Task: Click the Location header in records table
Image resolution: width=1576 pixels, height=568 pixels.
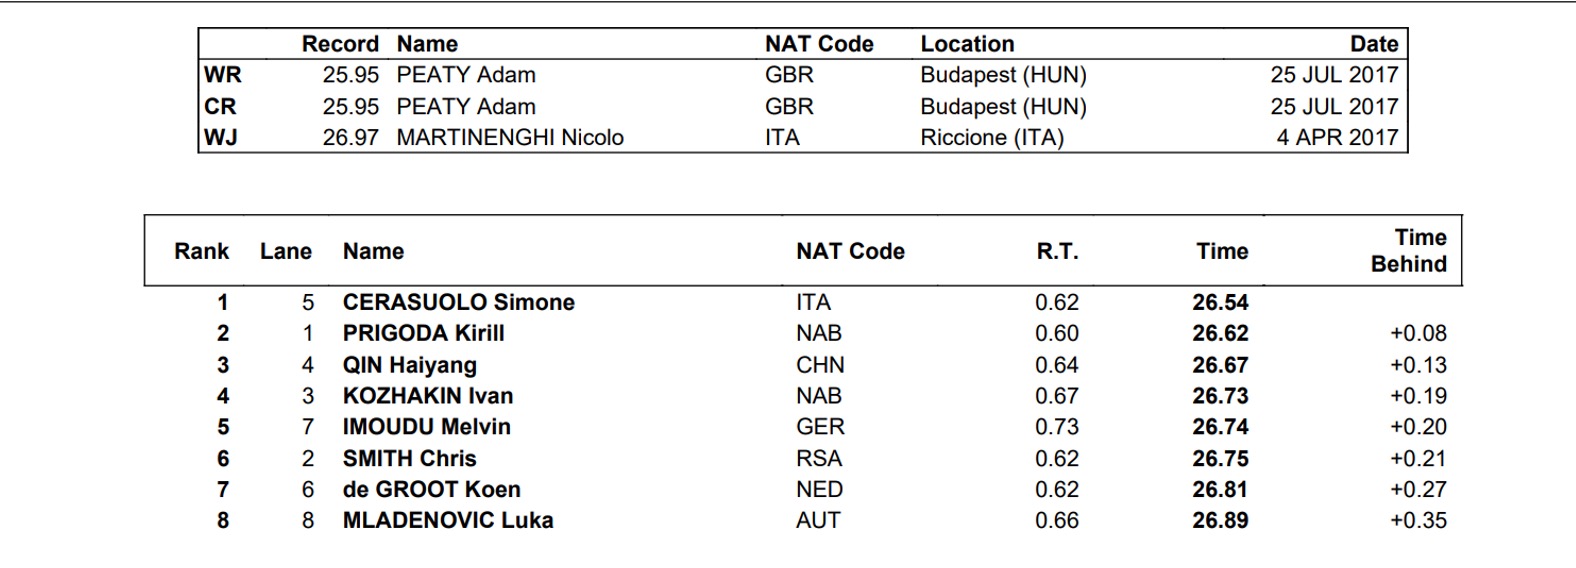Action: (966, 44)
